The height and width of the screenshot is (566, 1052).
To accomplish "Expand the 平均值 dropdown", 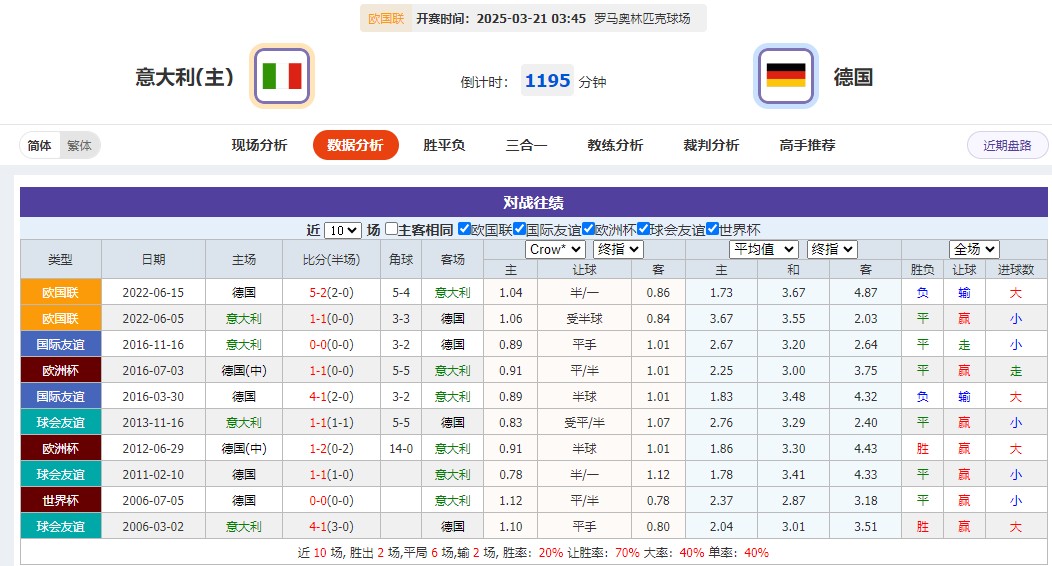I will 764,249.
